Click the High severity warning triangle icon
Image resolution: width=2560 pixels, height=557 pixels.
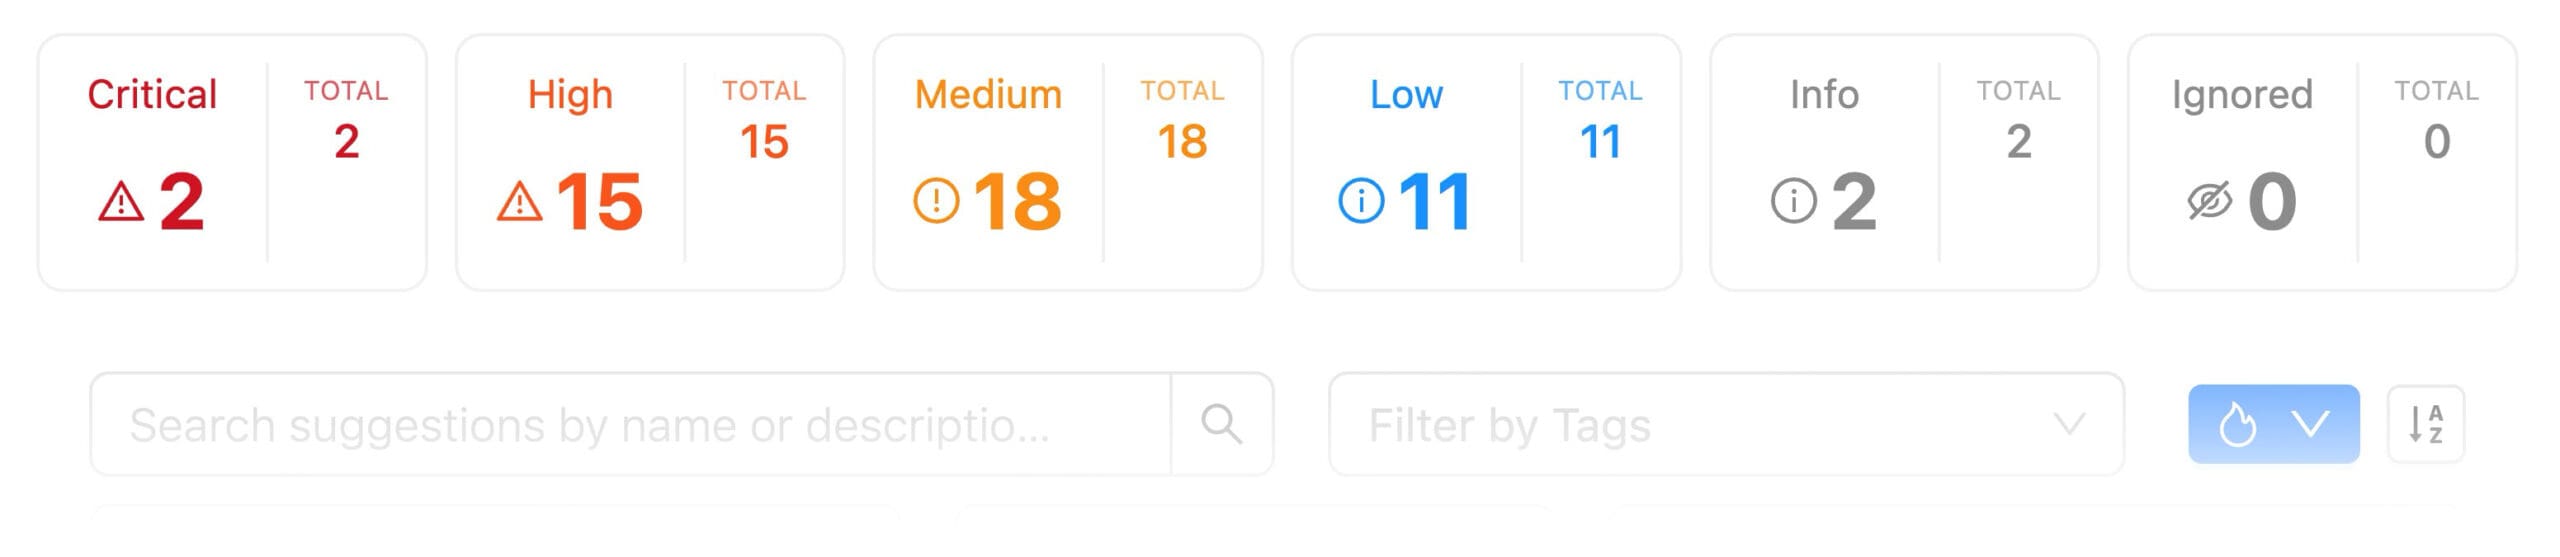pos(519,202)
